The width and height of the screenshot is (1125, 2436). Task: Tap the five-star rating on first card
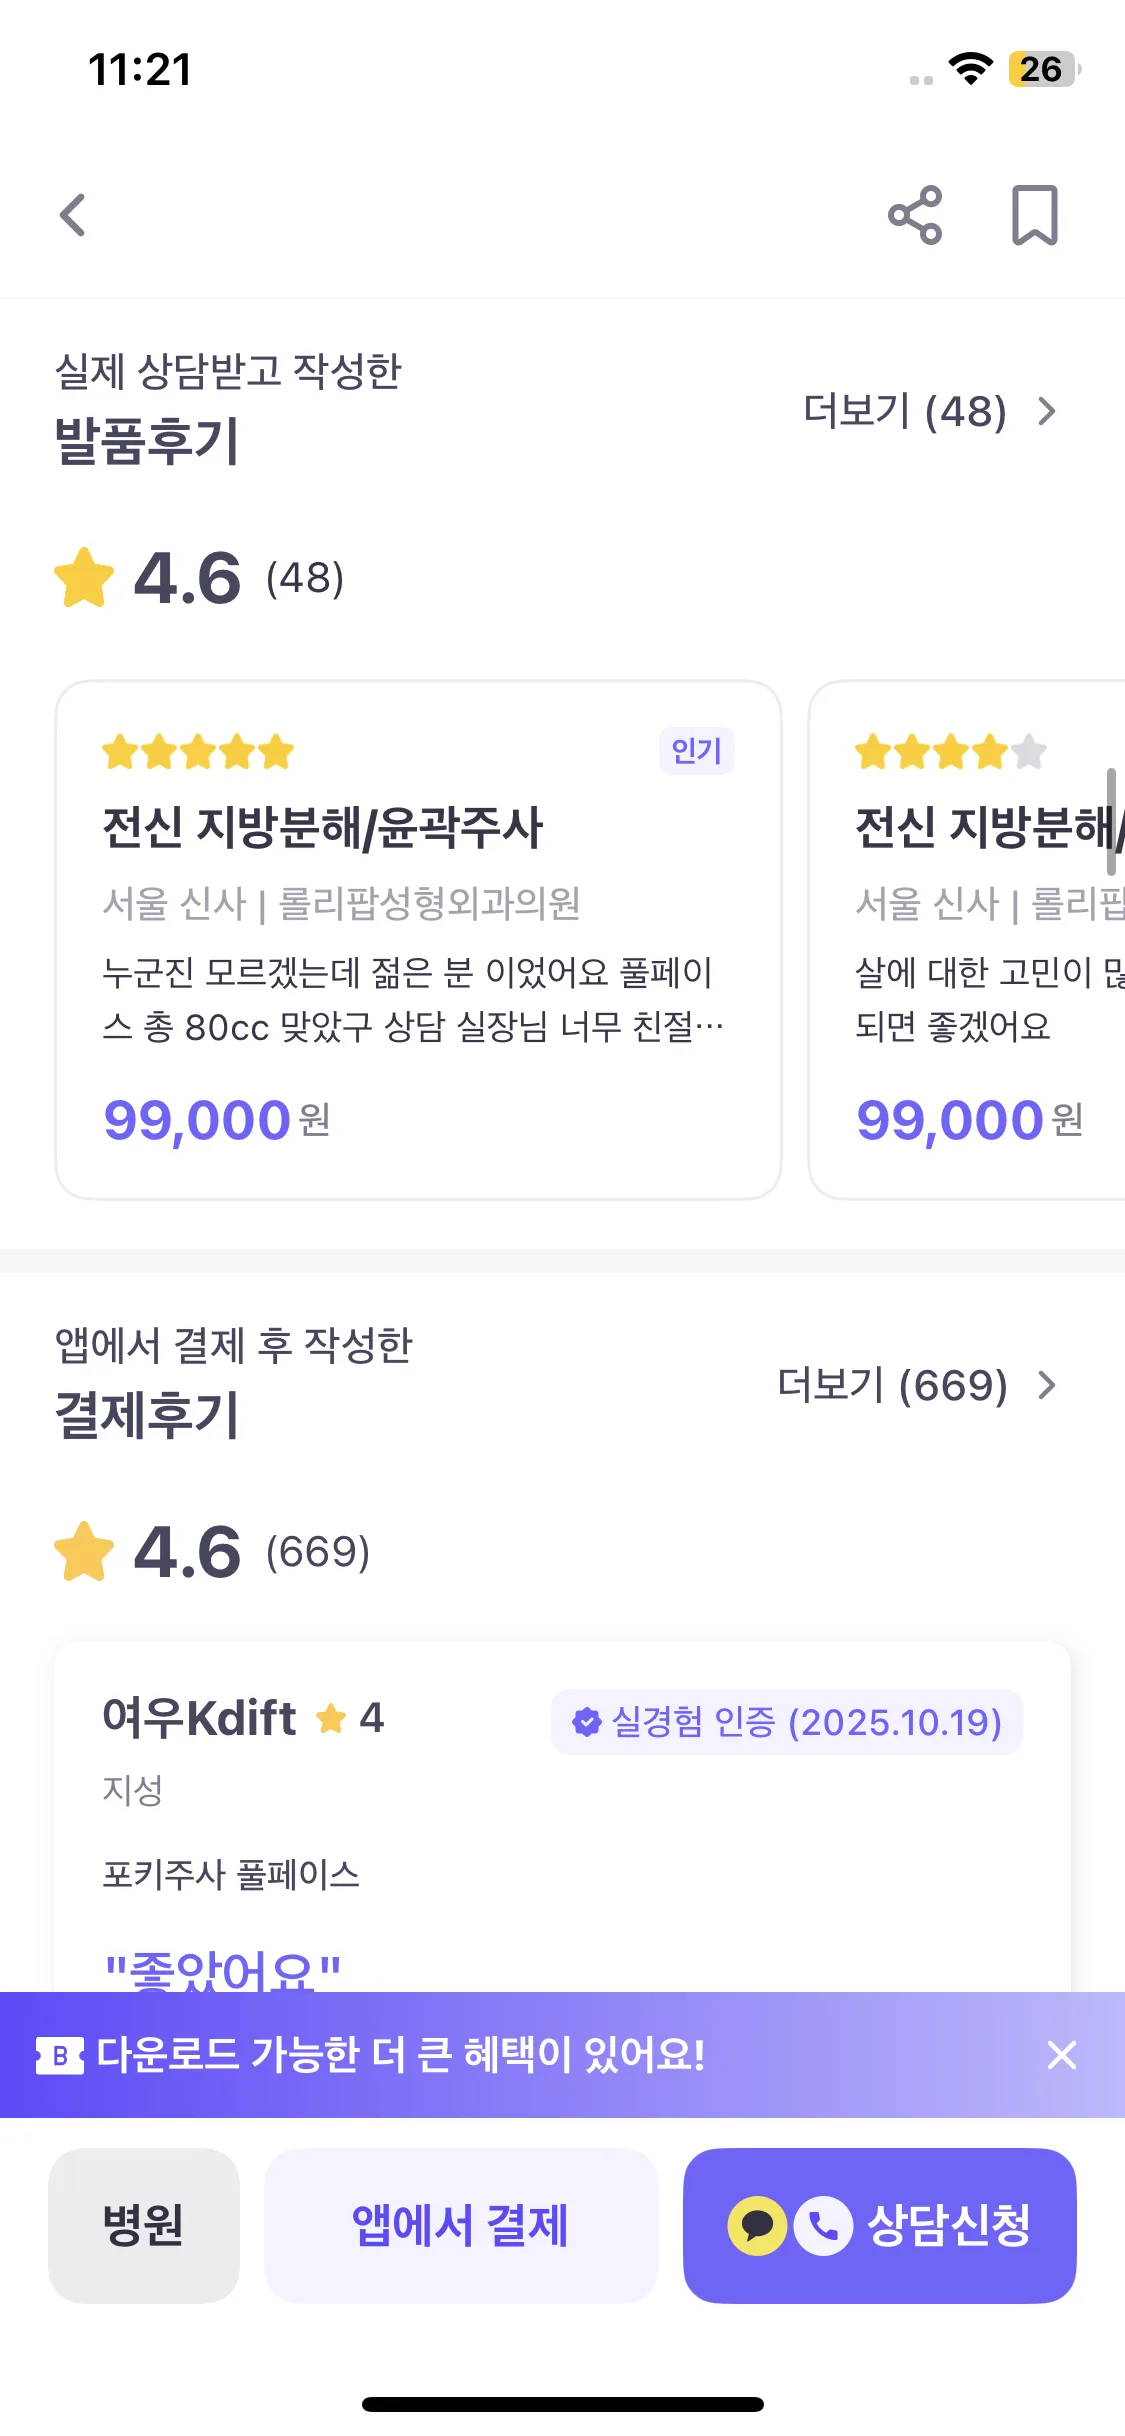[198, 752]
